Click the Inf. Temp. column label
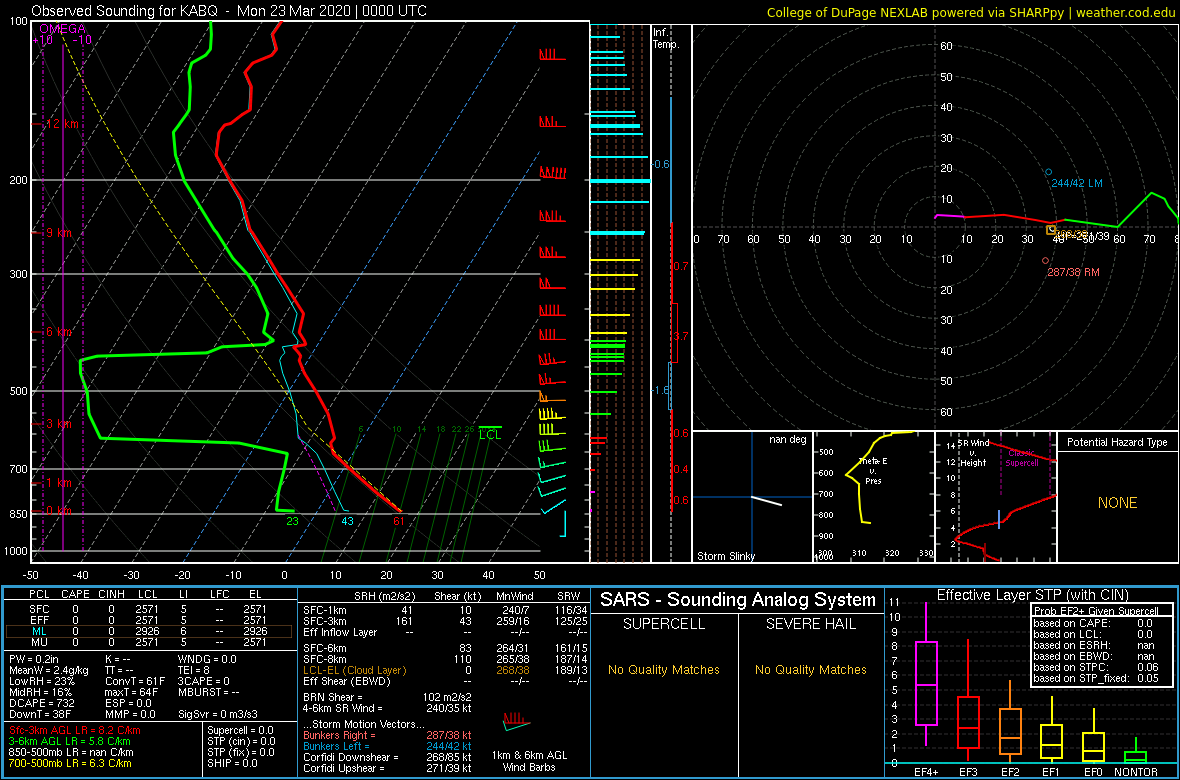Screen dimensions: 1180x780 (x=666, y=38)
